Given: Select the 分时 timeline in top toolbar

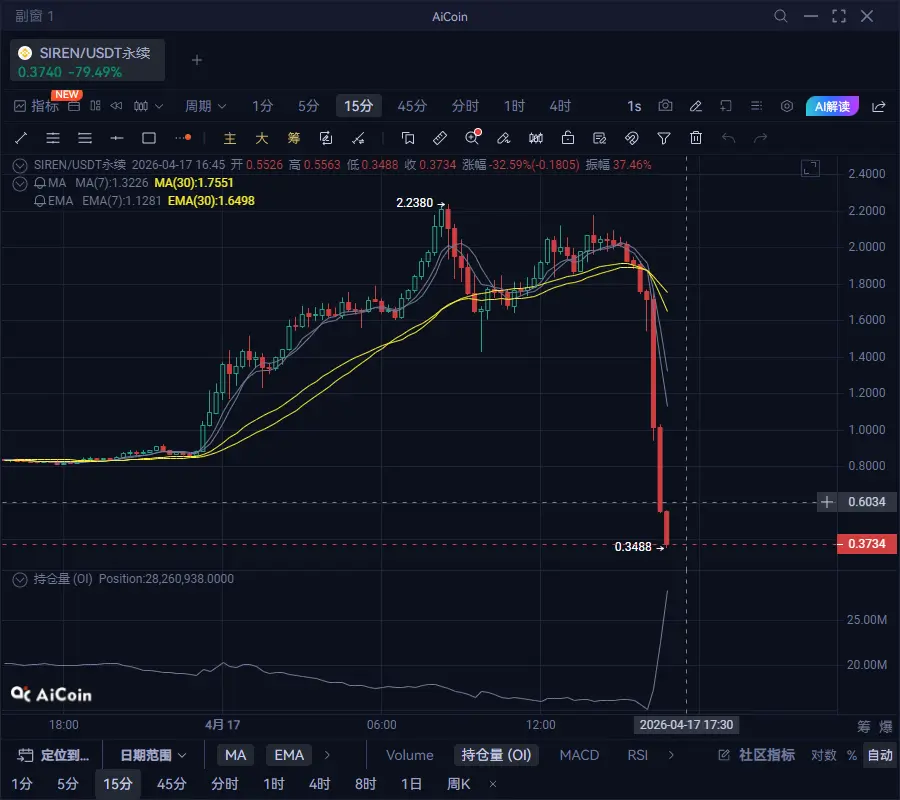Looking at the screenshot, I should coord(465,106).
